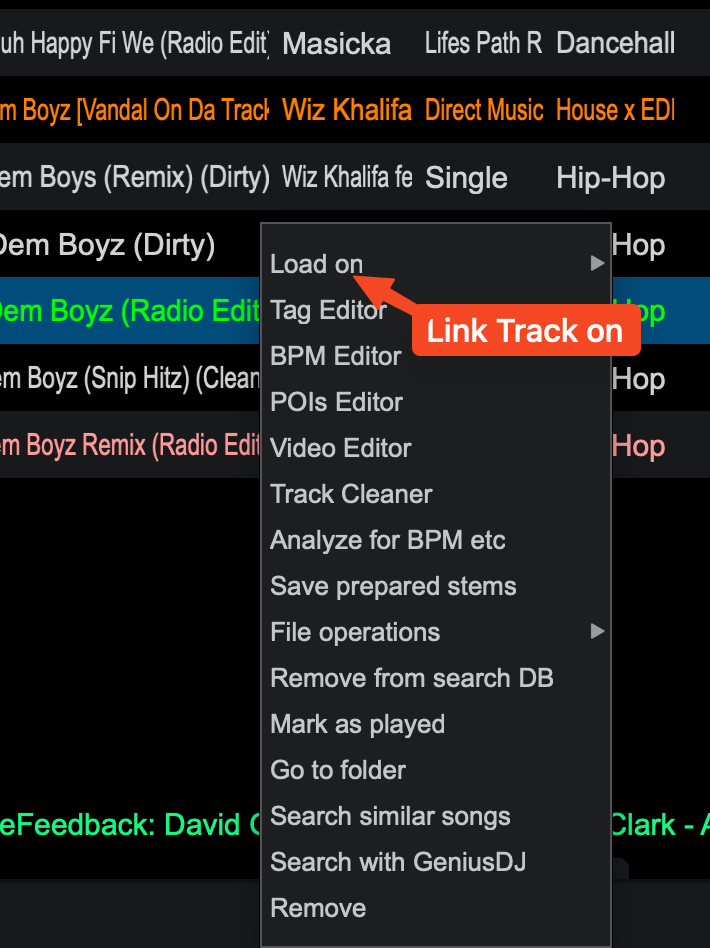
Task: Choose Analyze for BPM etc
Action: point(388,540)
